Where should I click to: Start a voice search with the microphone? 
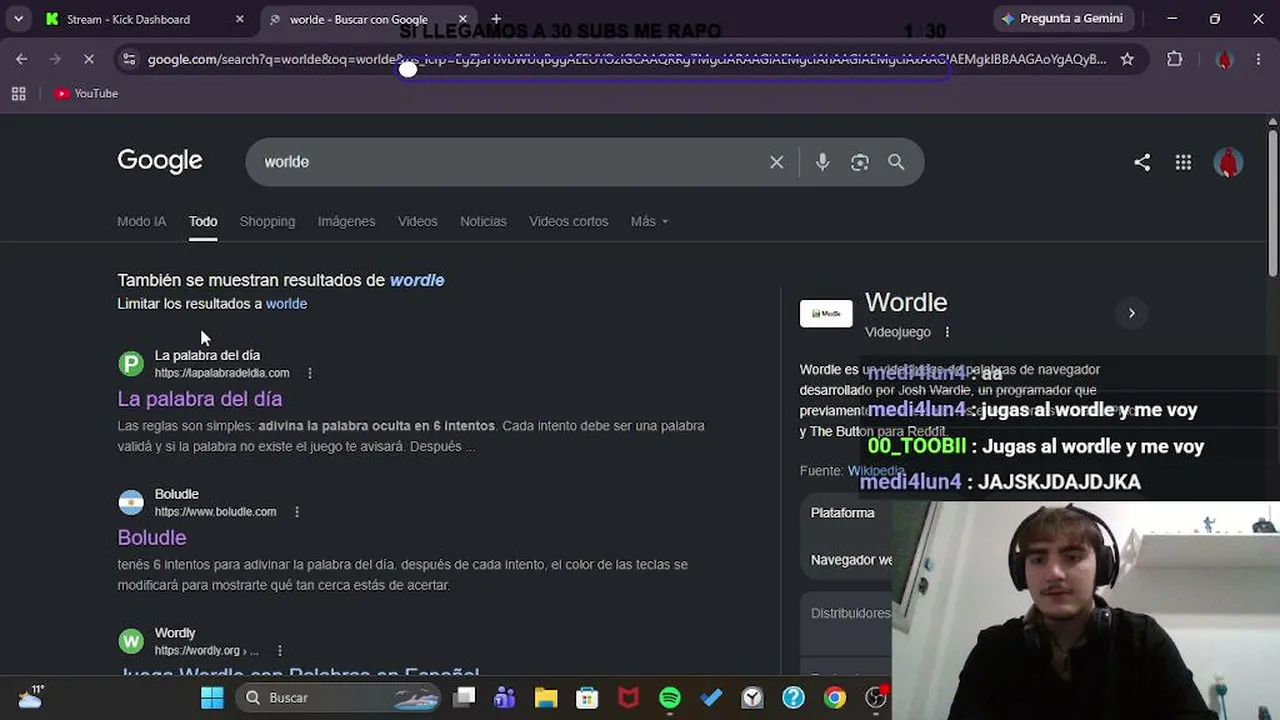point(822,162)
